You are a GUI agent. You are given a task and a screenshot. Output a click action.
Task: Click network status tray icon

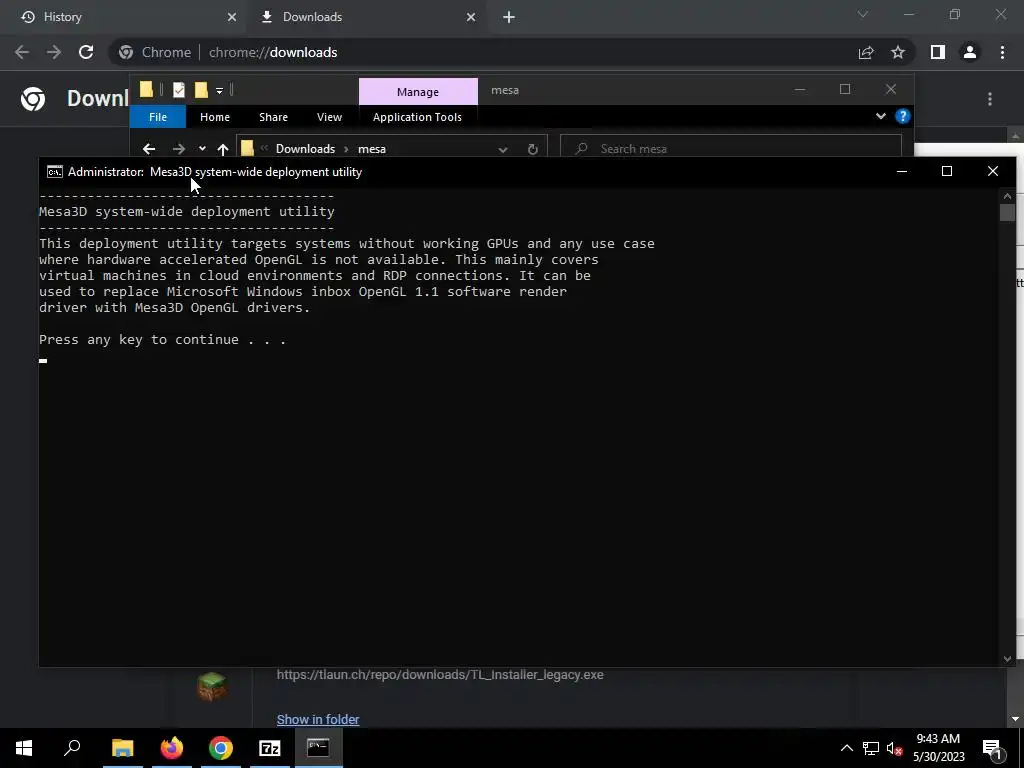click(871, 748)
